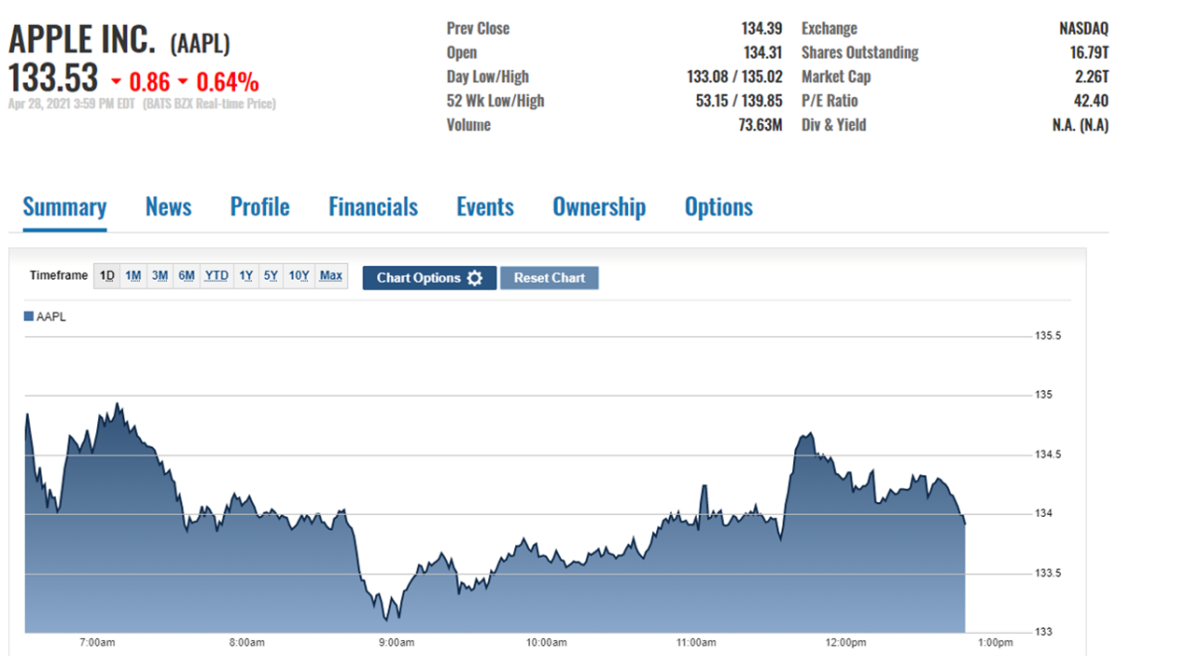Viewport: 1200px width, 656px height.
Task: Click the Exchange value NASDAQ
Action: [x=1084, y=29]
